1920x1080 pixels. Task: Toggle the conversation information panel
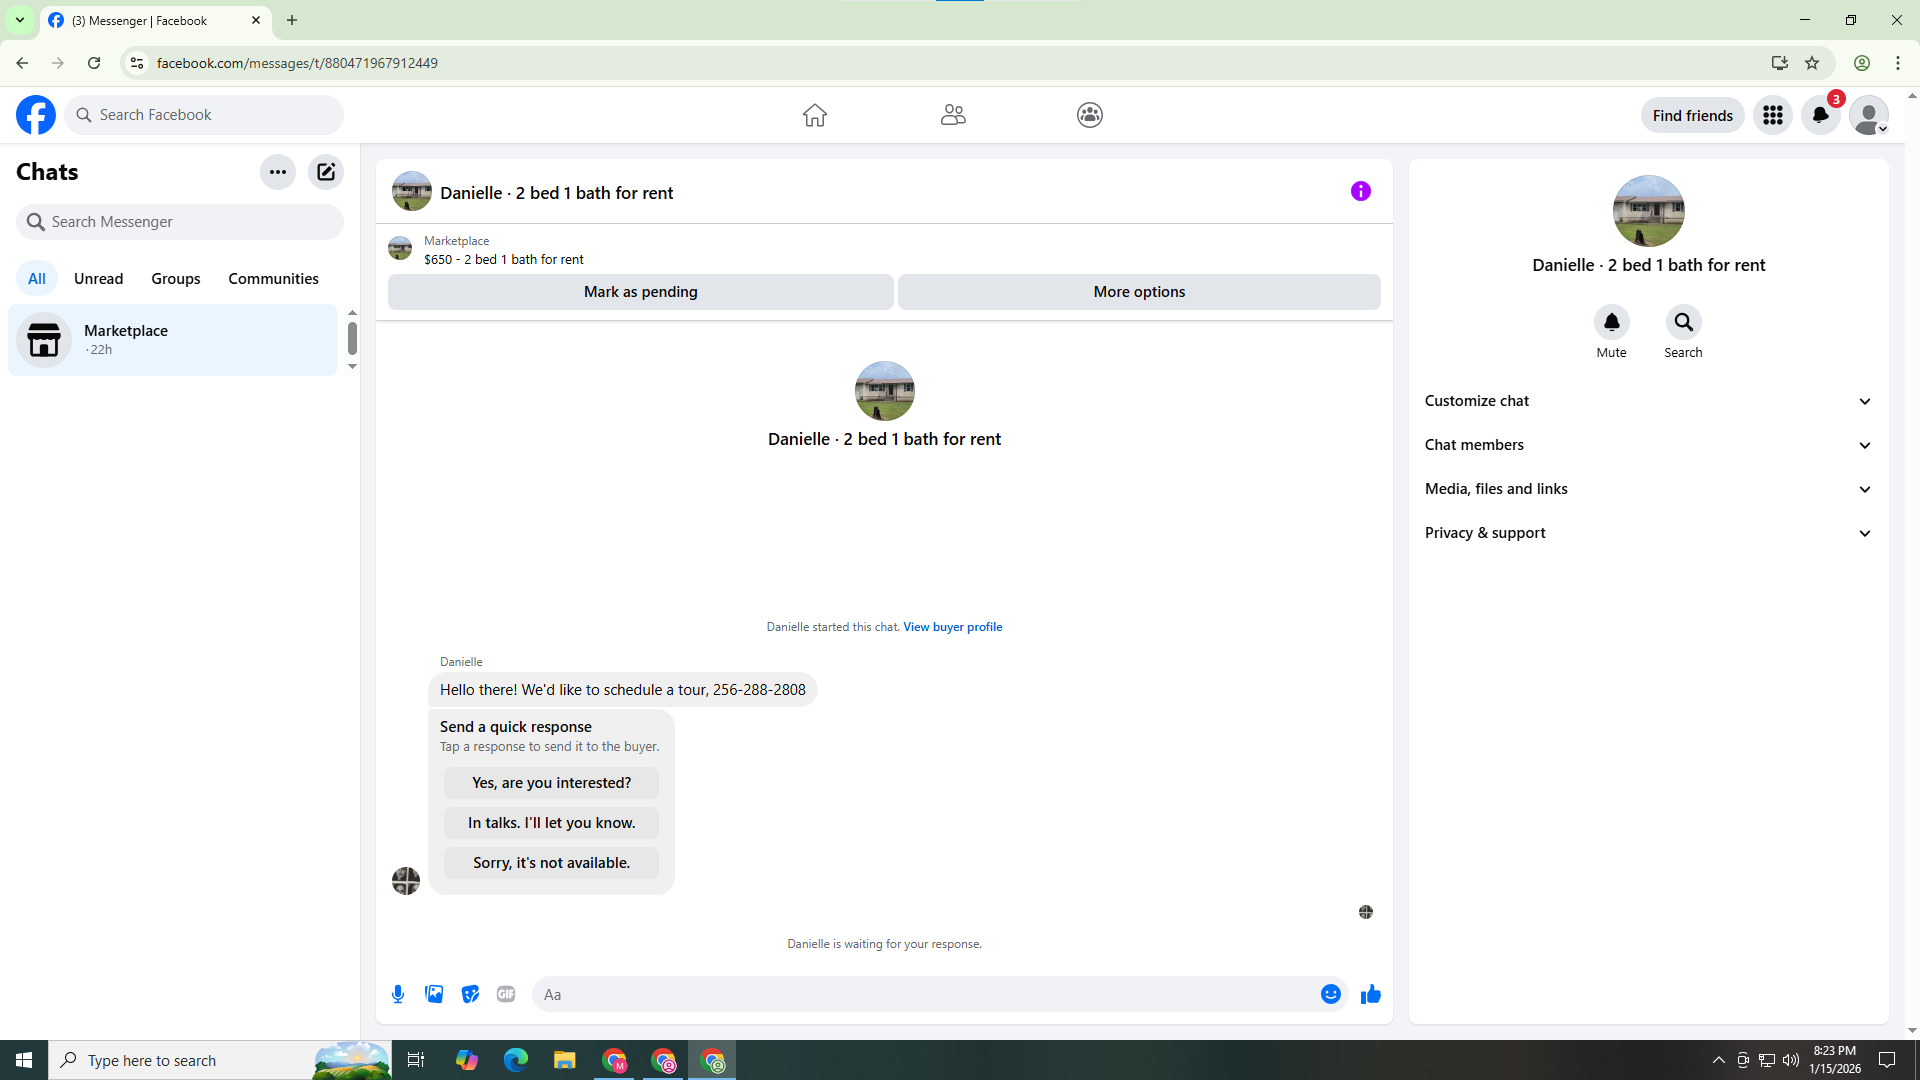pyautogui.click(x=1360, y=191)
